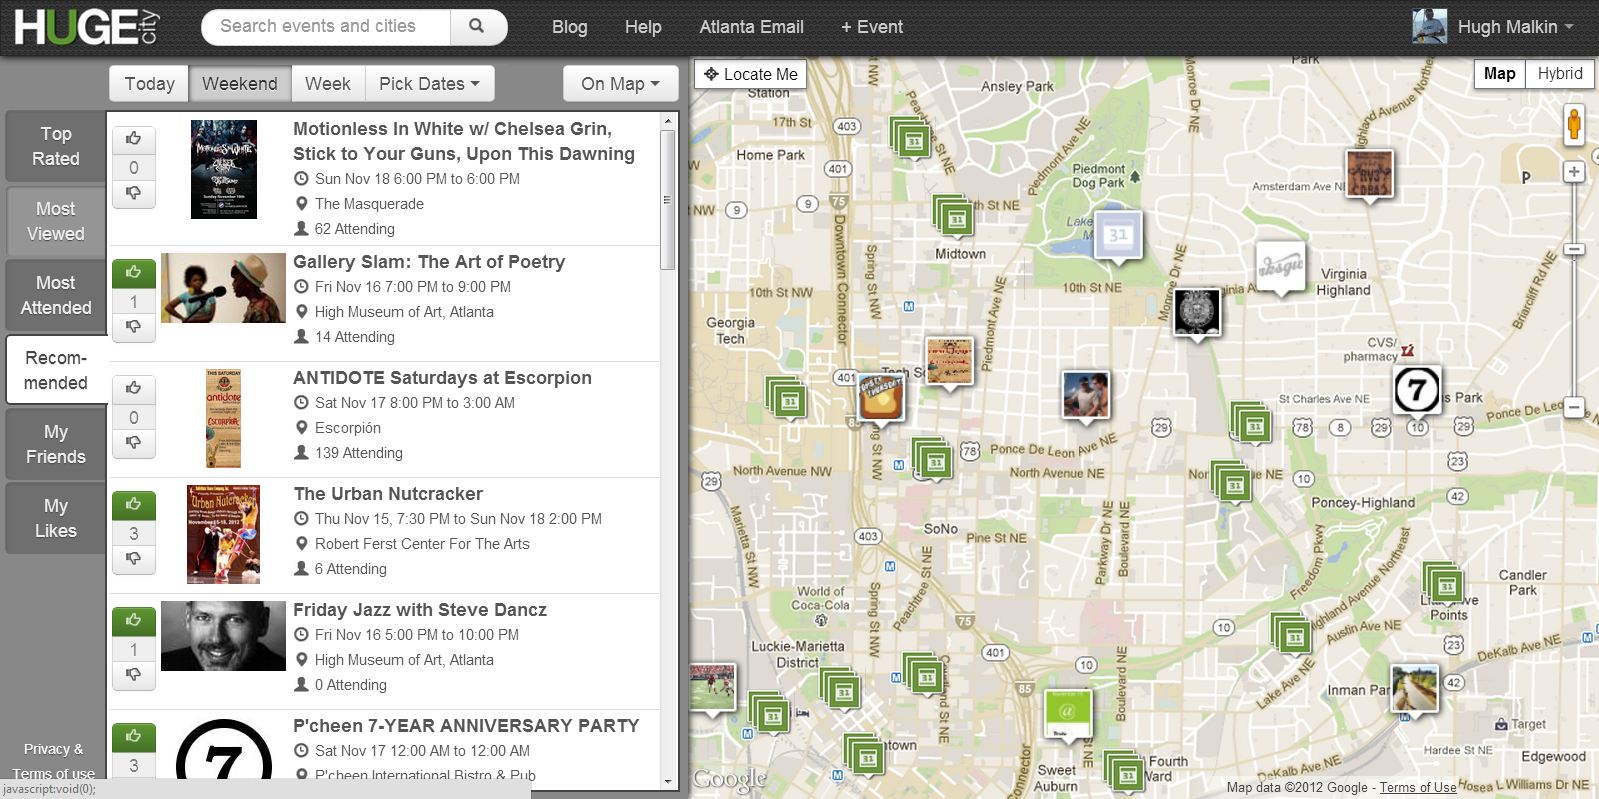Like ANTIDOTE Saturdays at Escorpion

tap(134, 389)
